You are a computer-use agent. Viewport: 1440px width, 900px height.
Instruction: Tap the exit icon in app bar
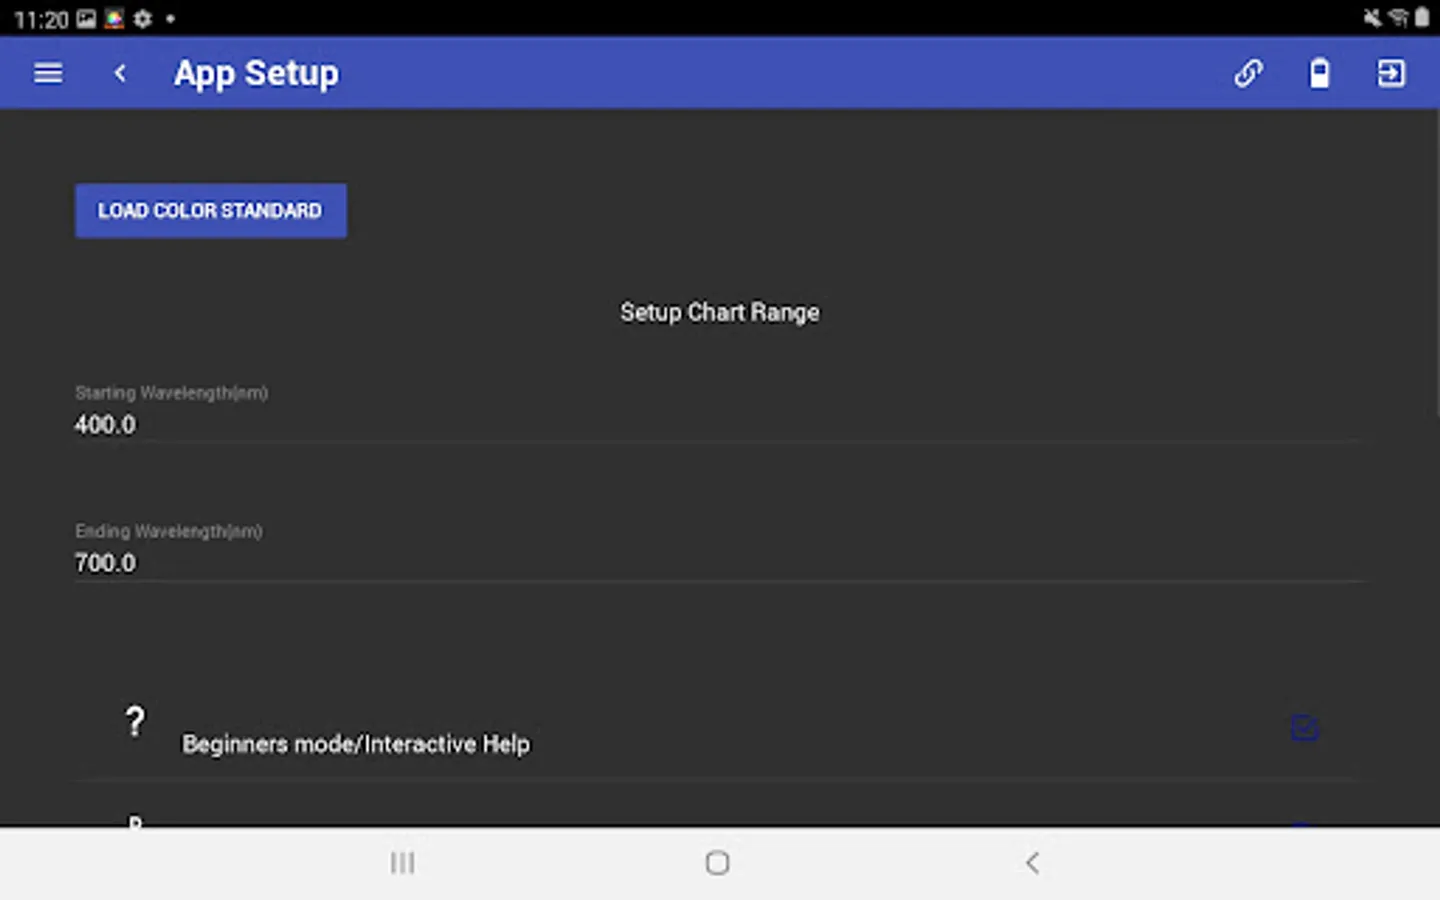pos(1391,73)
